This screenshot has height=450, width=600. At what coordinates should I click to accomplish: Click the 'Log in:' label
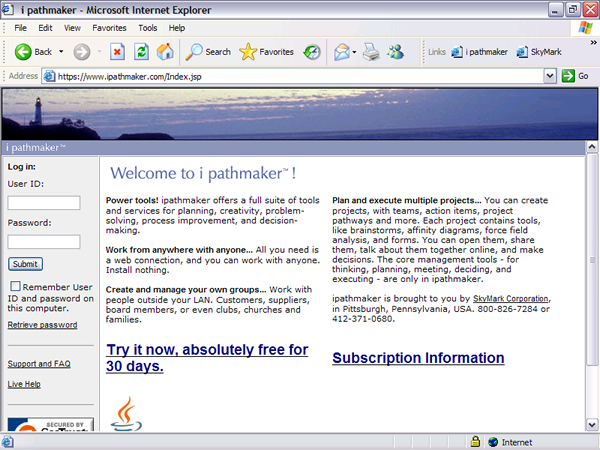21,167
